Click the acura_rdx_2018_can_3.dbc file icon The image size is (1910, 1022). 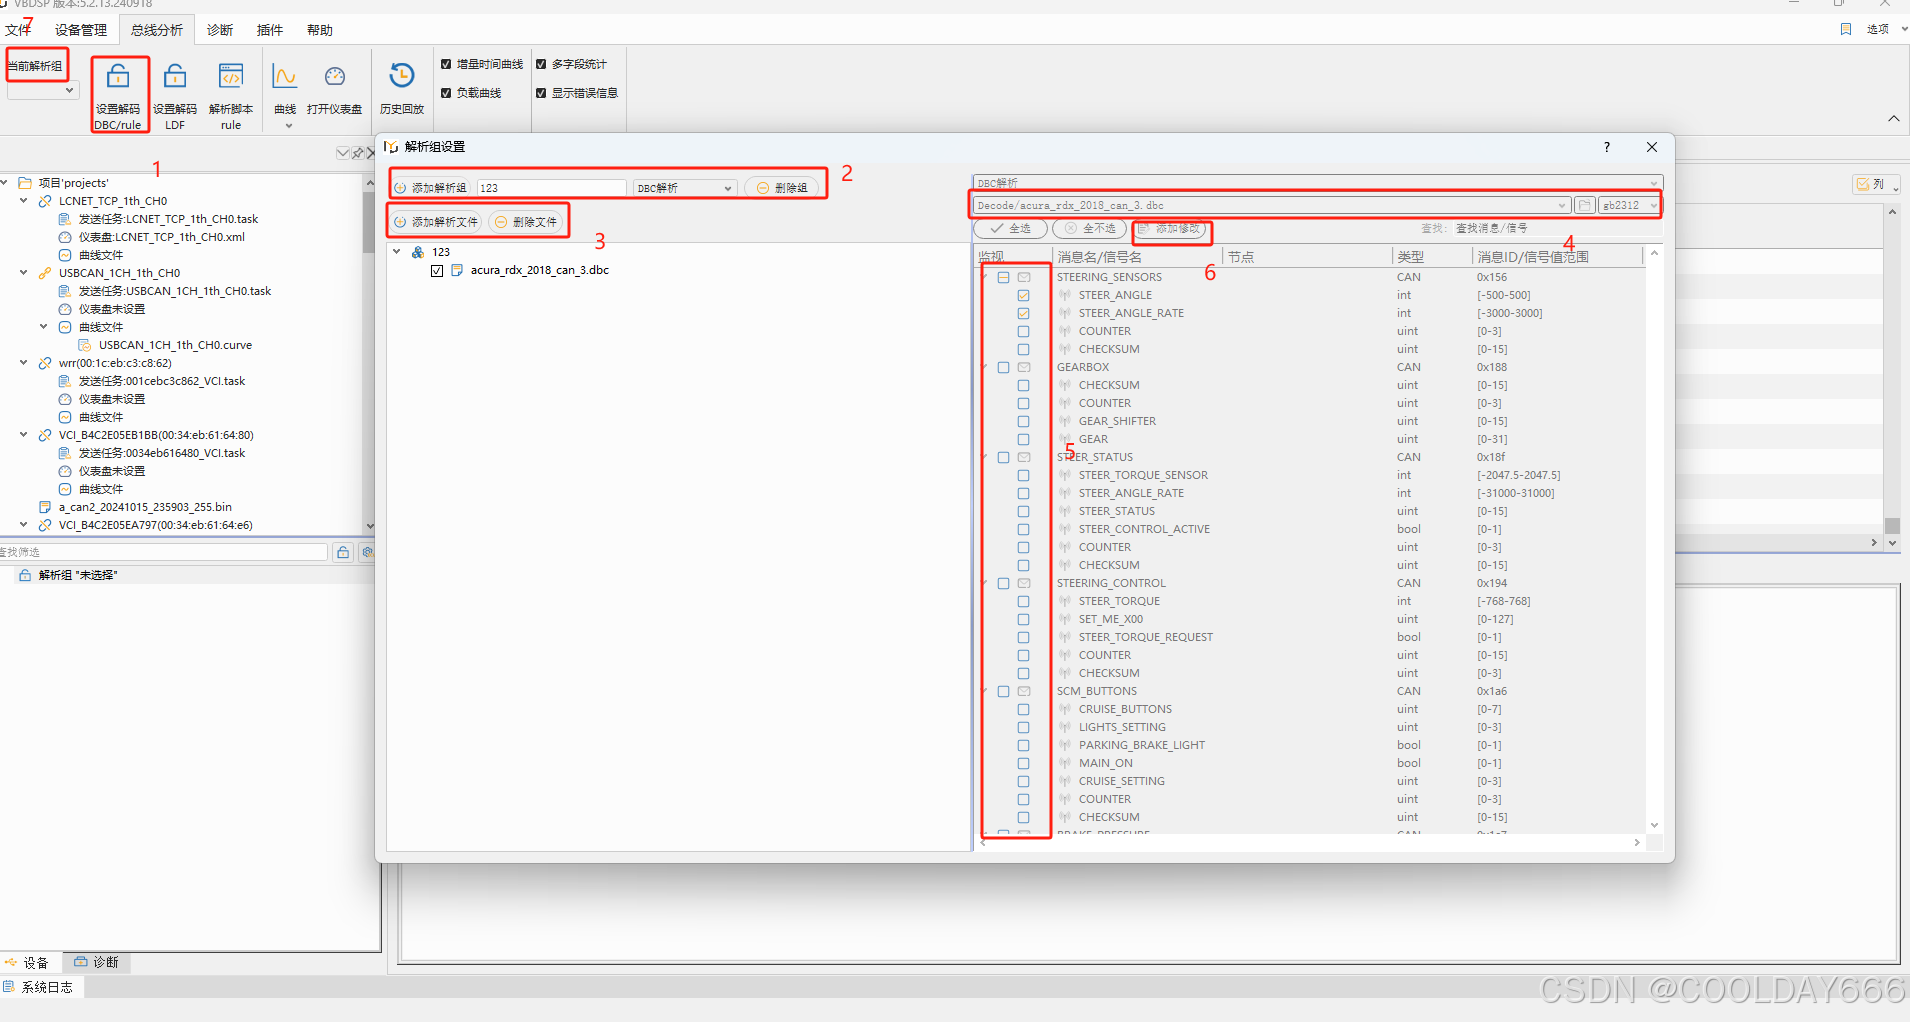tap(457, 270)
